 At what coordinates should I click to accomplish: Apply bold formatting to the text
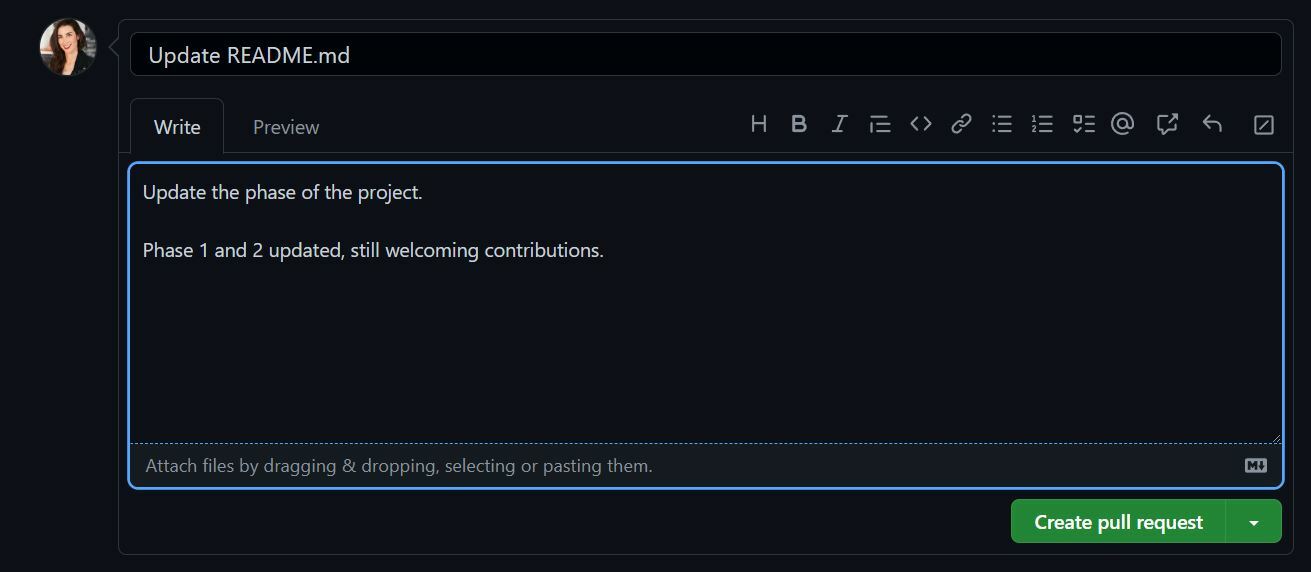coord(799,124)
